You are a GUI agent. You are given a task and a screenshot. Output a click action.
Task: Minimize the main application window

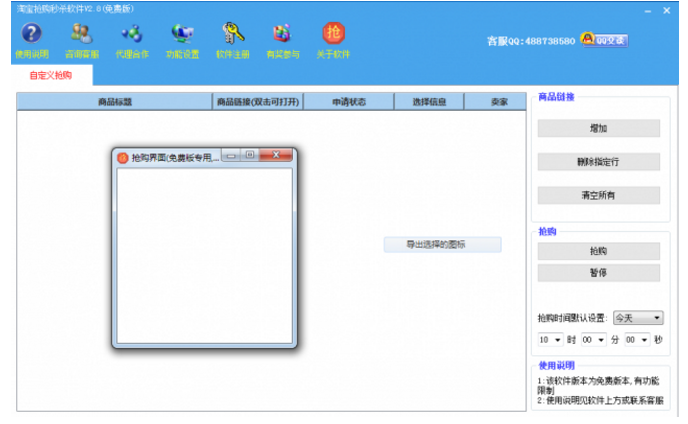(x=648, y=11)
